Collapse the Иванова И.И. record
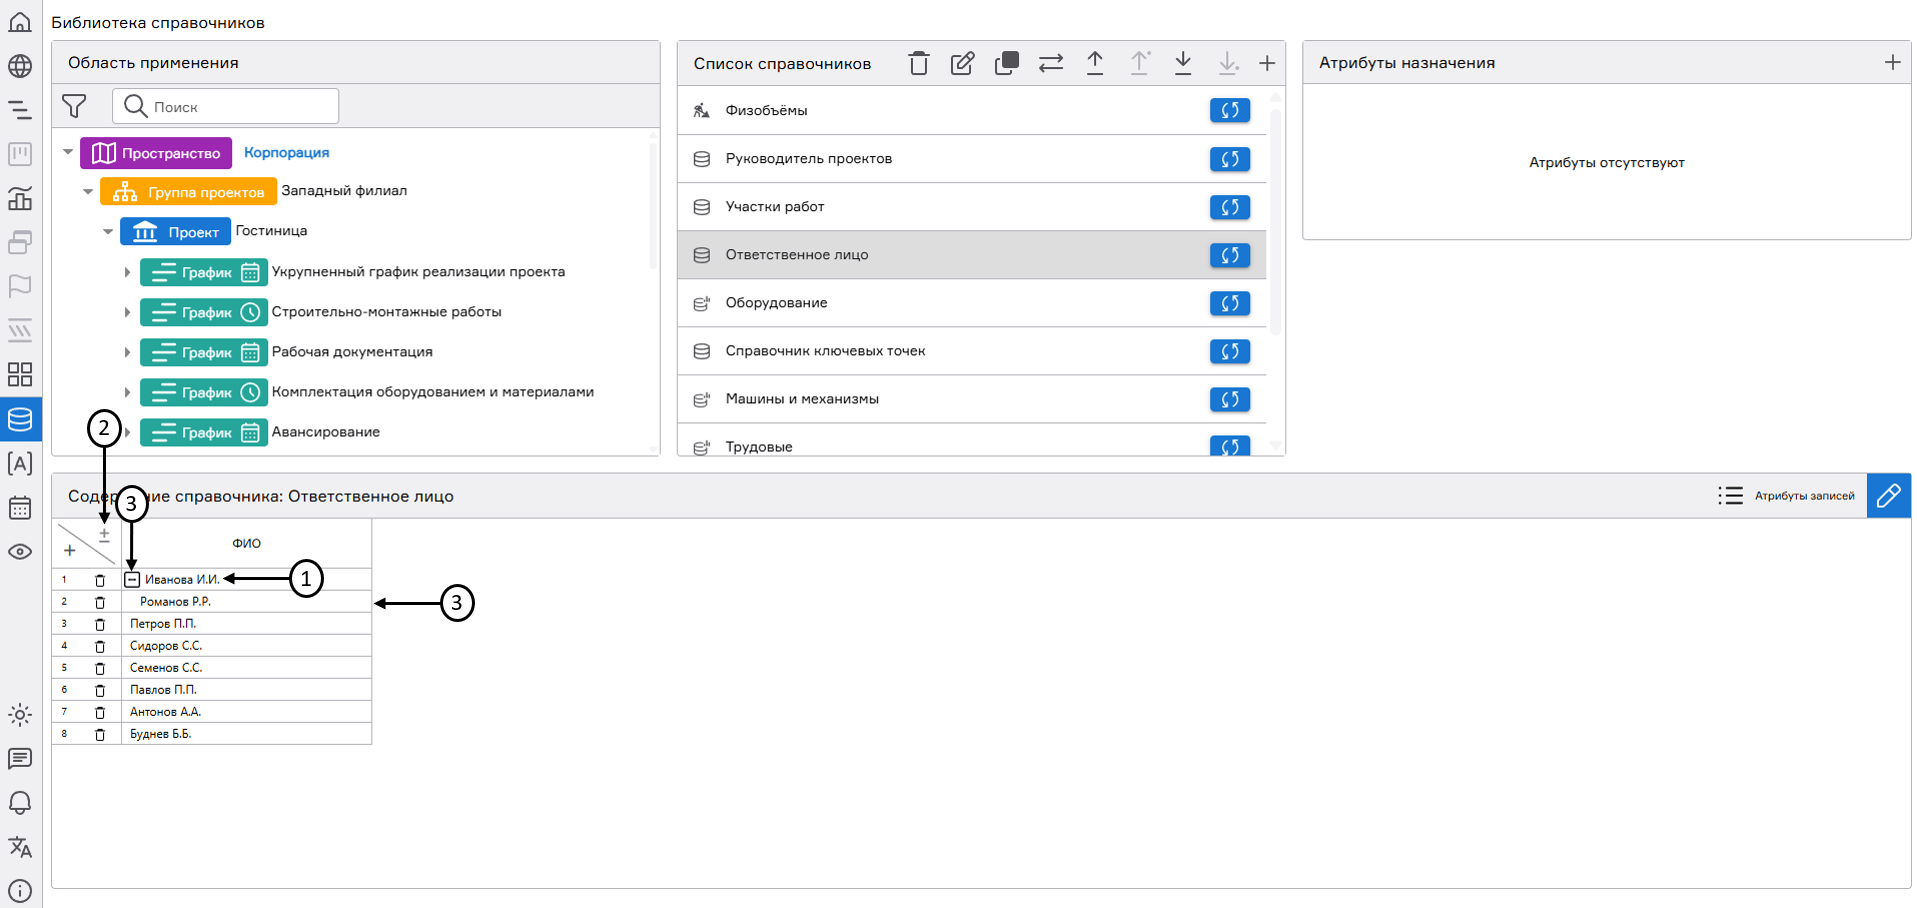This screenshot has width=1917, height=908. tap(132, 579)
